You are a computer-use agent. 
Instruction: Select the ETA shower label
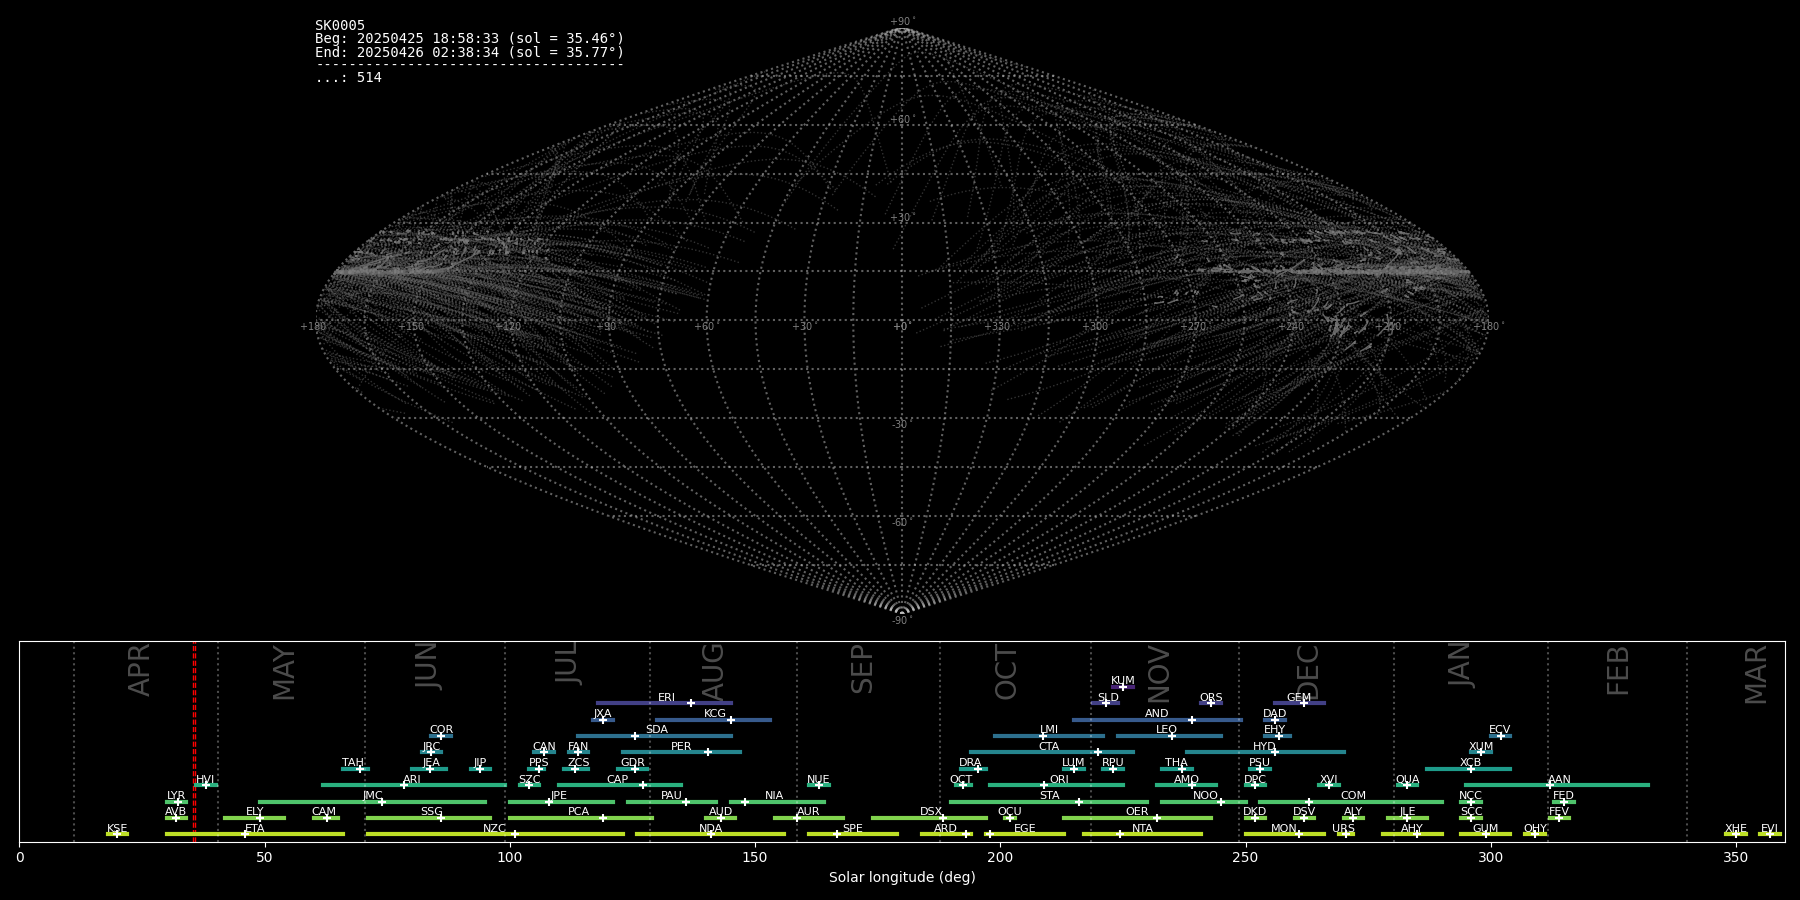255,829
